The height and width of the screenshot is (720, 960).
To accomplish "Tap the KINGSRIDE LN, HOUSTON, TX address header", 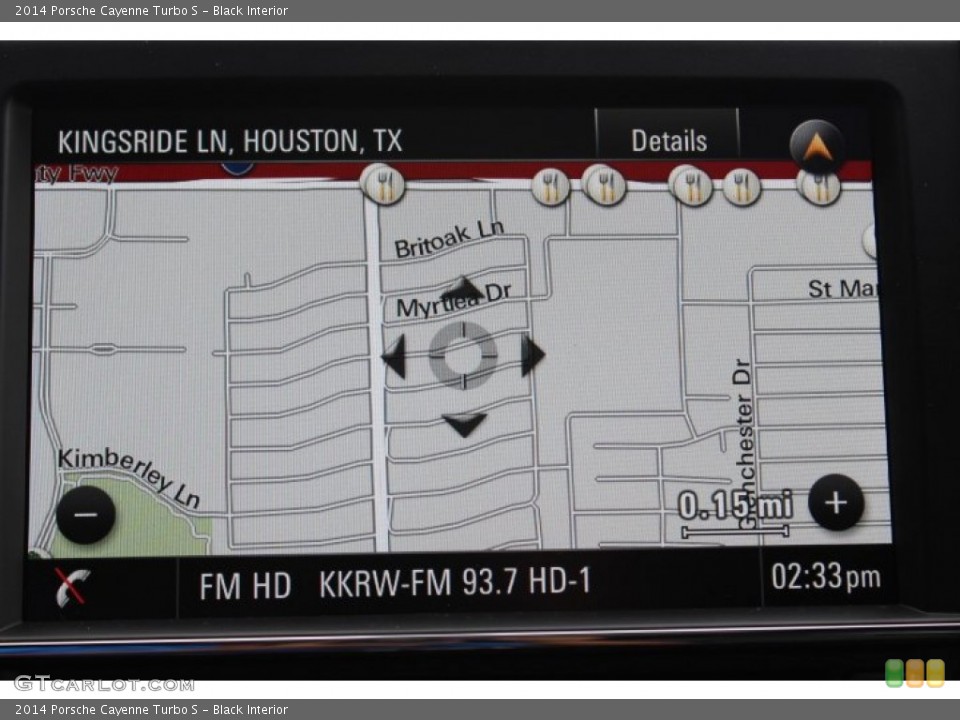I will pyautogui.click(x=230, y=141).
